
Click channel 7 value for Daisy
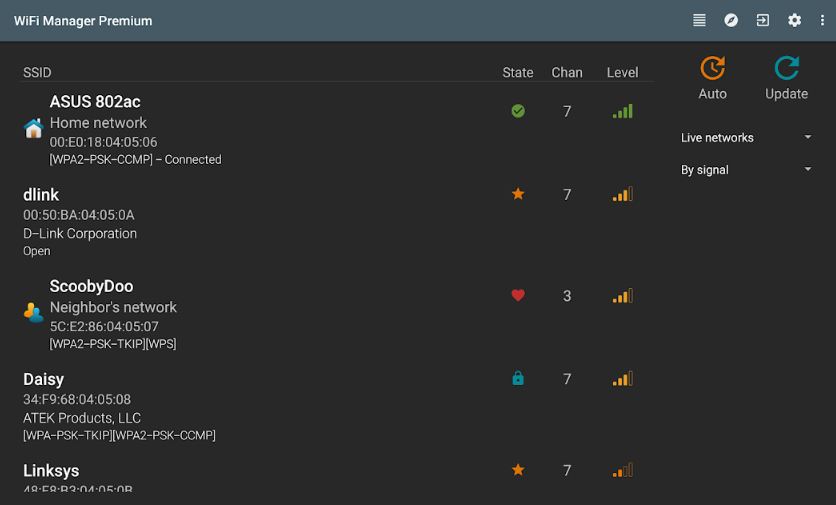(x=567, y=379)
